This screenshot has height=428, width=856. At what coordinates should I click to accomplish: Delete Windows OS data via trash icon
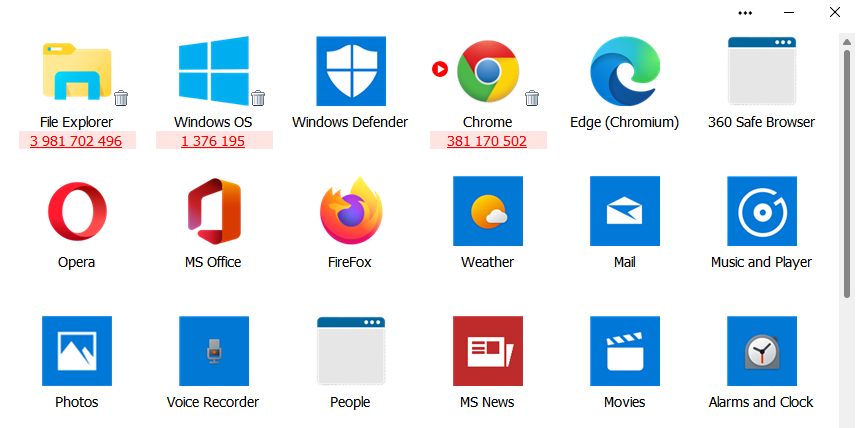point(258,98)
